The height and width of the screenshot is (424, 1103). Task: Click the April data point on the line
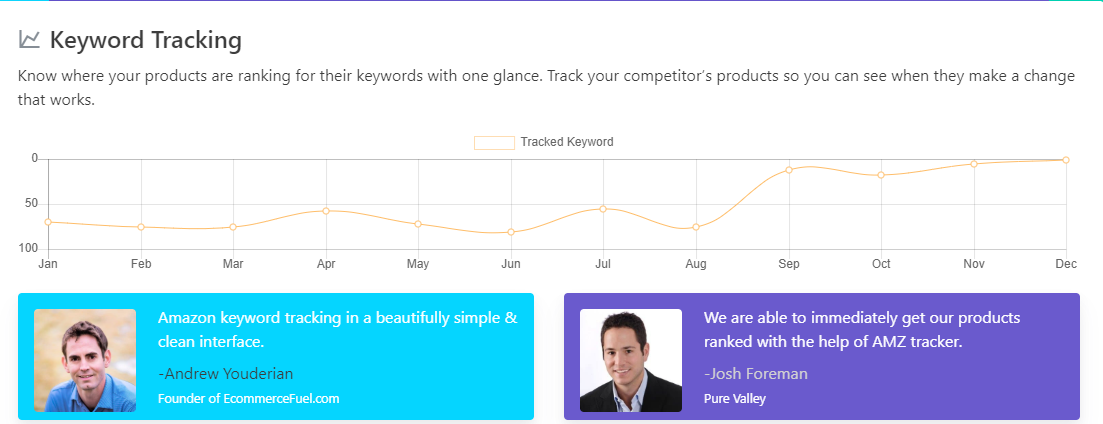point(326,211)
